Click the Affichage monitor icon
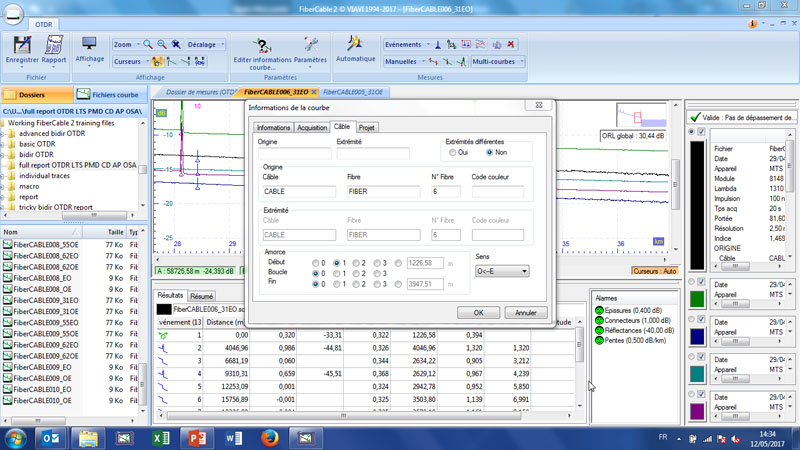 89,45
